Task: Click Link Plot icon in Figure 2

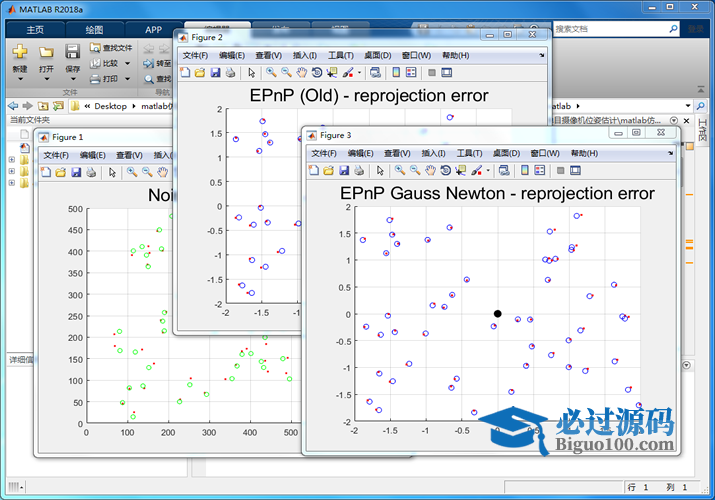Action: (375, 72)
